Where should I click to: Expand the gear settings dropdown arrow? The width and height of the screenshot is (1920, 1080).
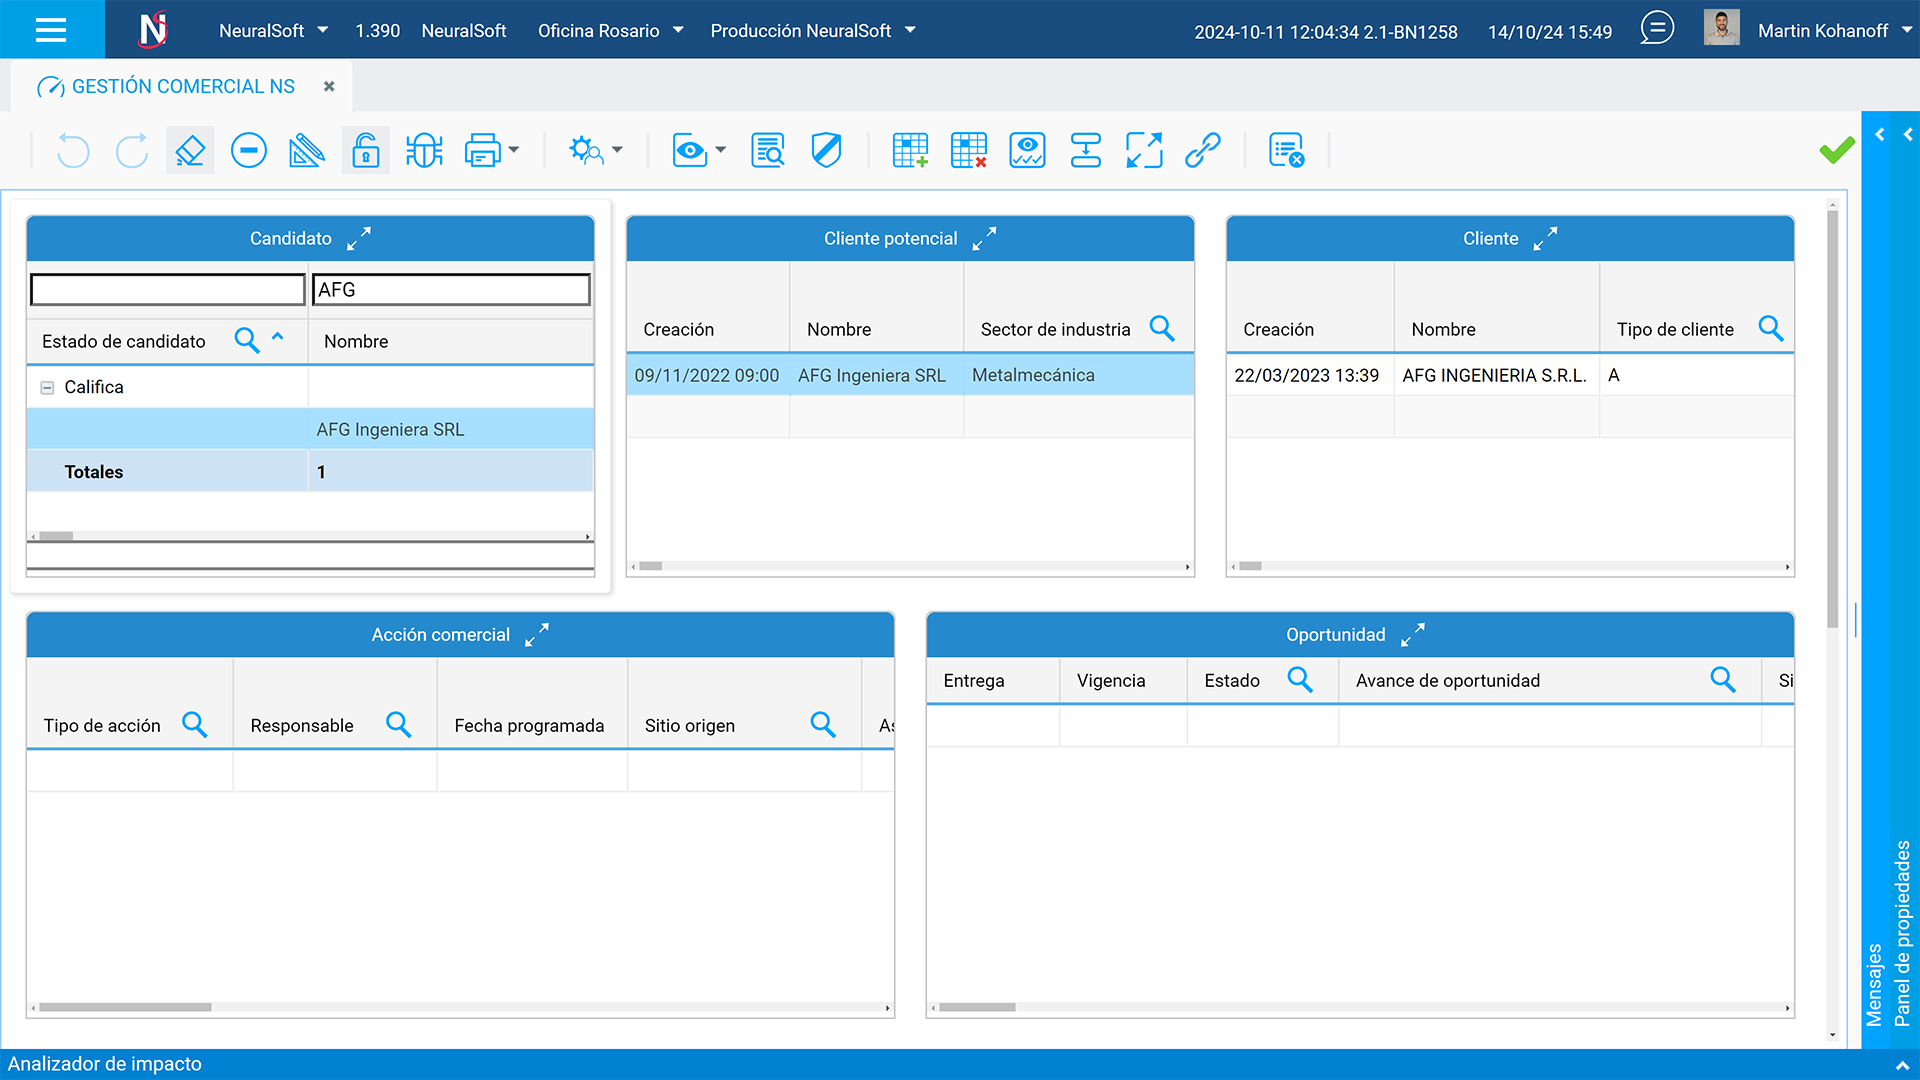[x=617, y=150]
